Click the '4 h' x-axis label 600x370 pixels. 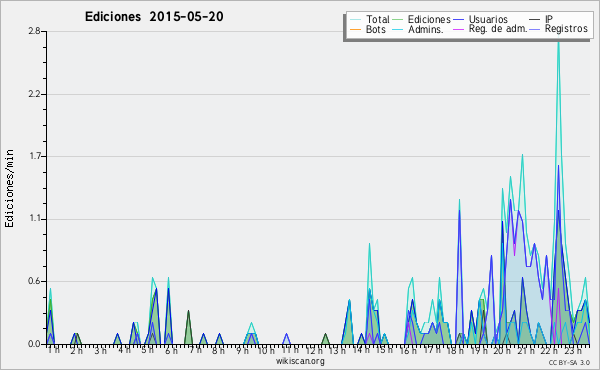pos(124,350)
